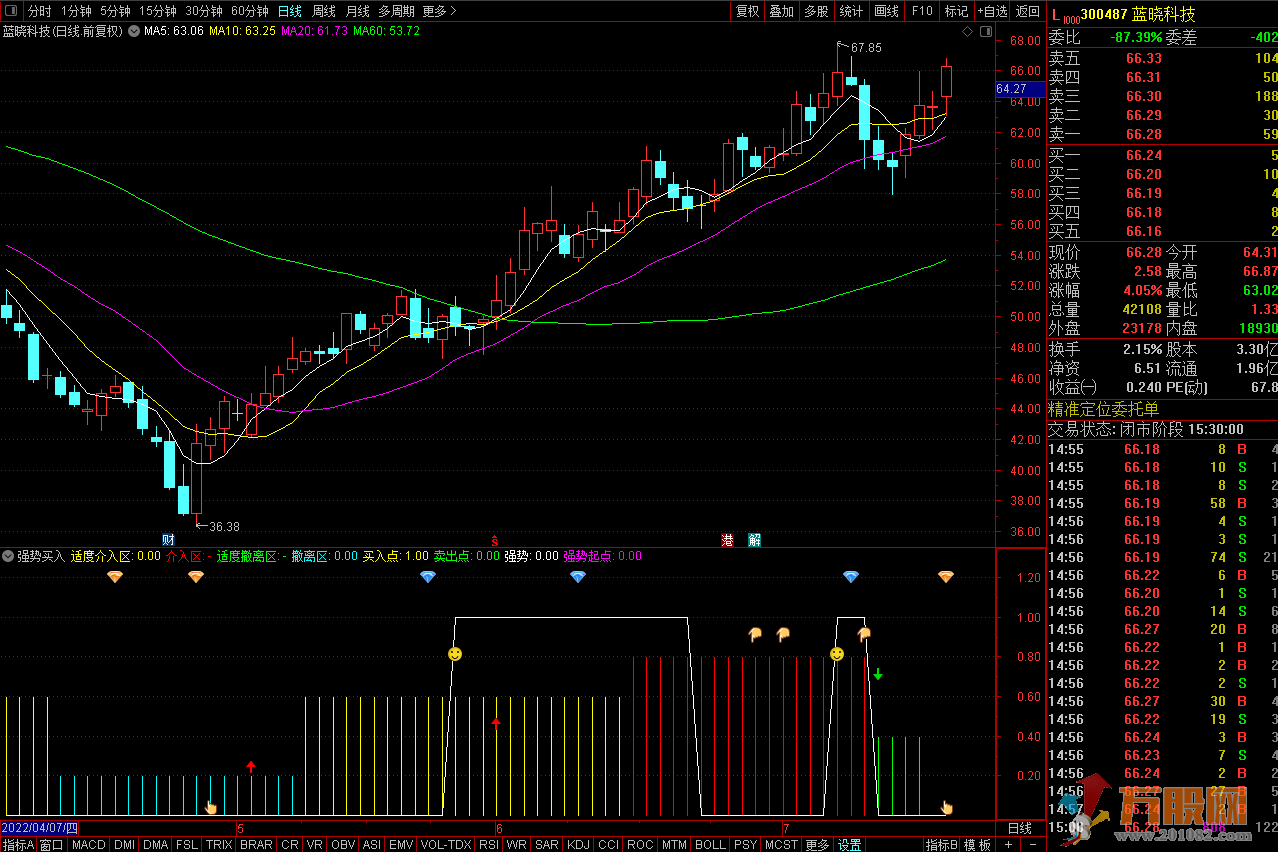Image resolution: width=1278 pixels, height=852 pixels.
Task: Select the 30分钟 period tab
Action: pos(203,11)
